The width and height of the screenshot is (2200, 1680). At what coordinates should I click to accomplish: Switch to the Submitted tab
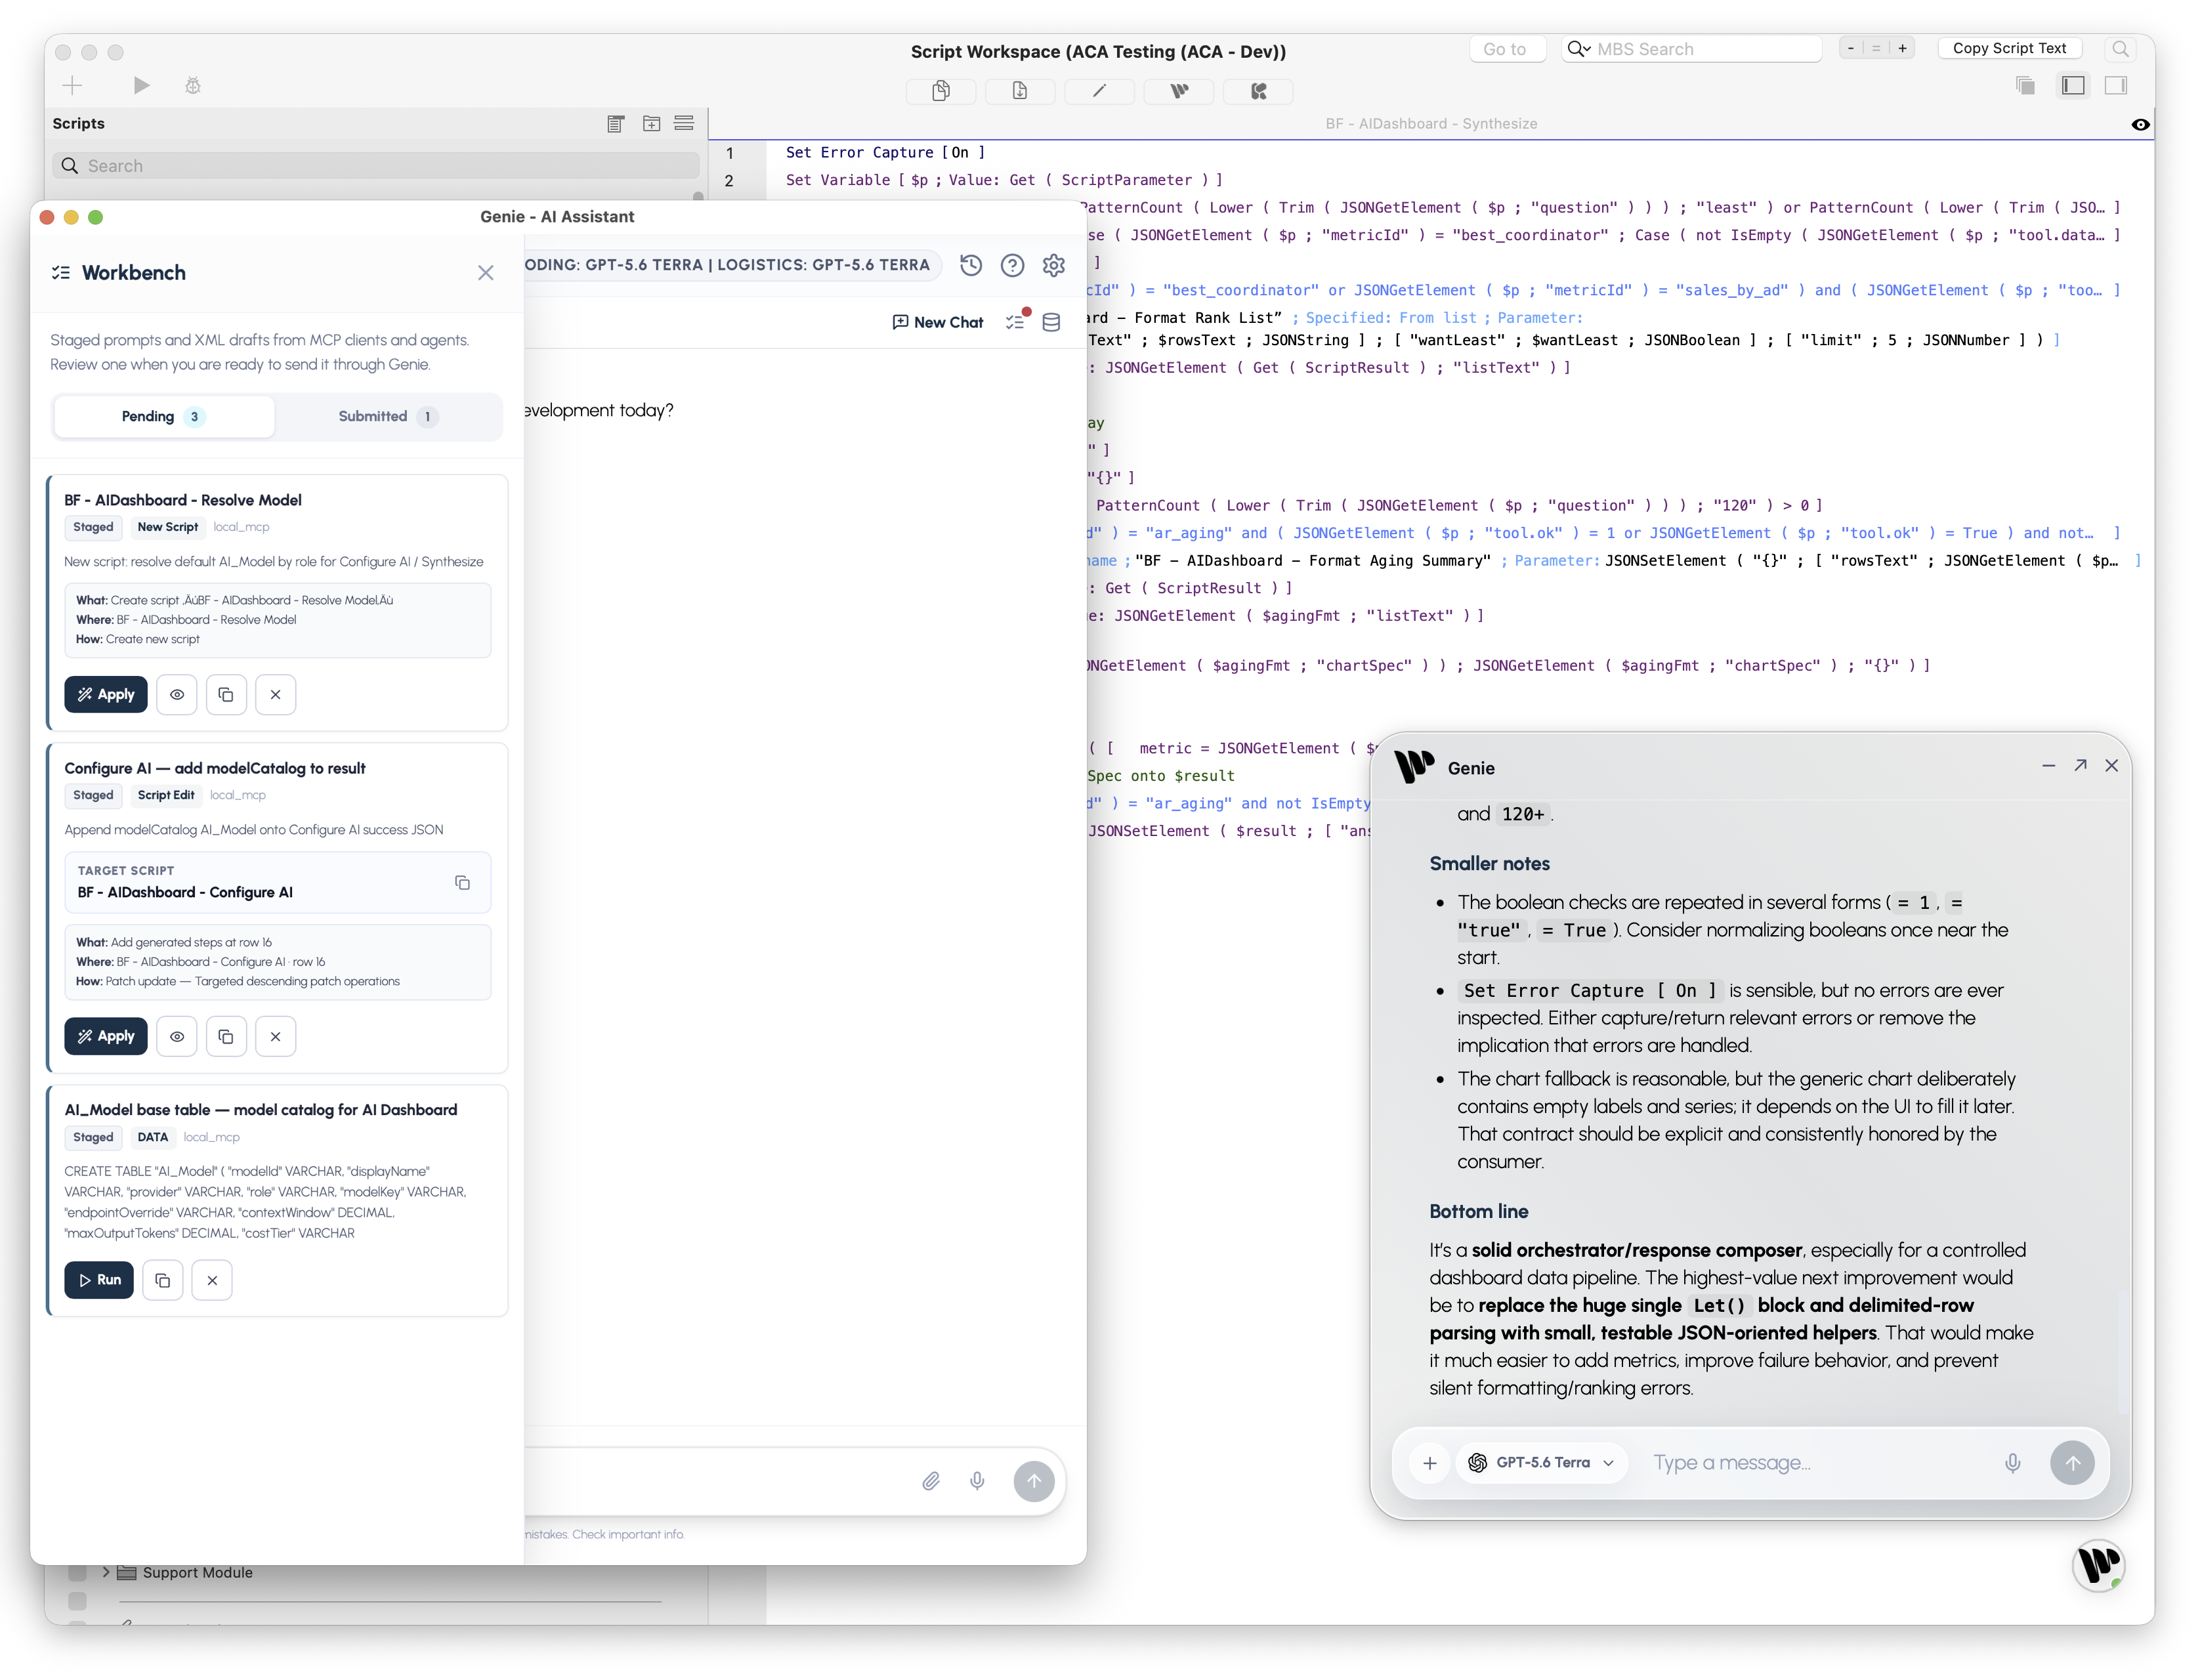point(387,417)
